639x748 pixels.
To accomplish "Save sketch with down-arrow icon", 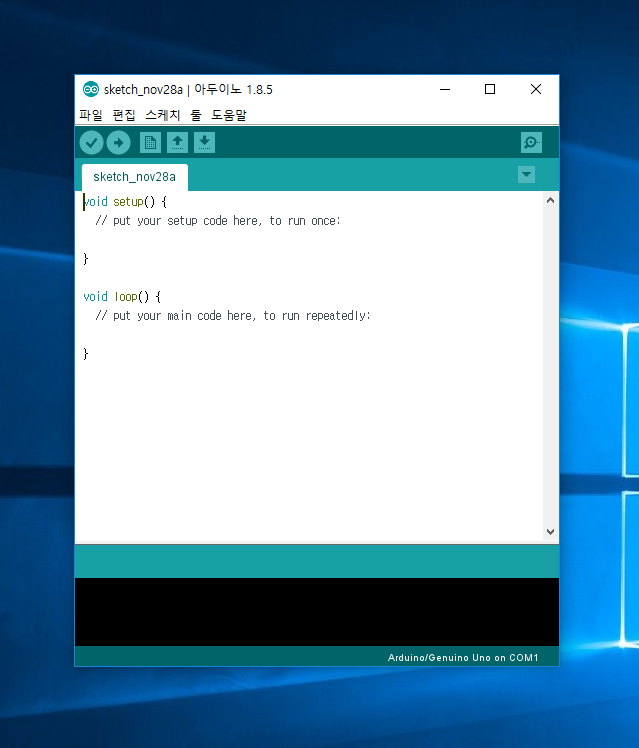I will 205,143.
